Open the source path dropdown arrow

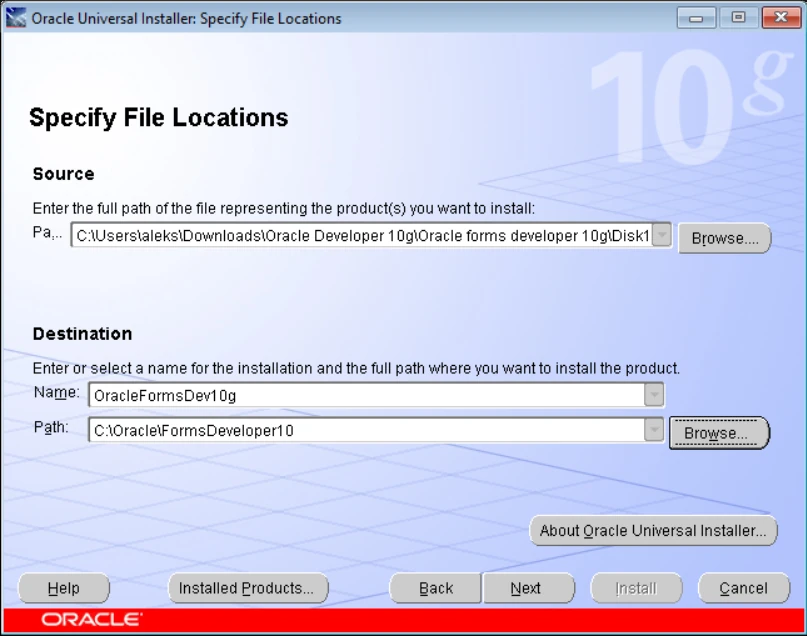(x=662, y=235)
